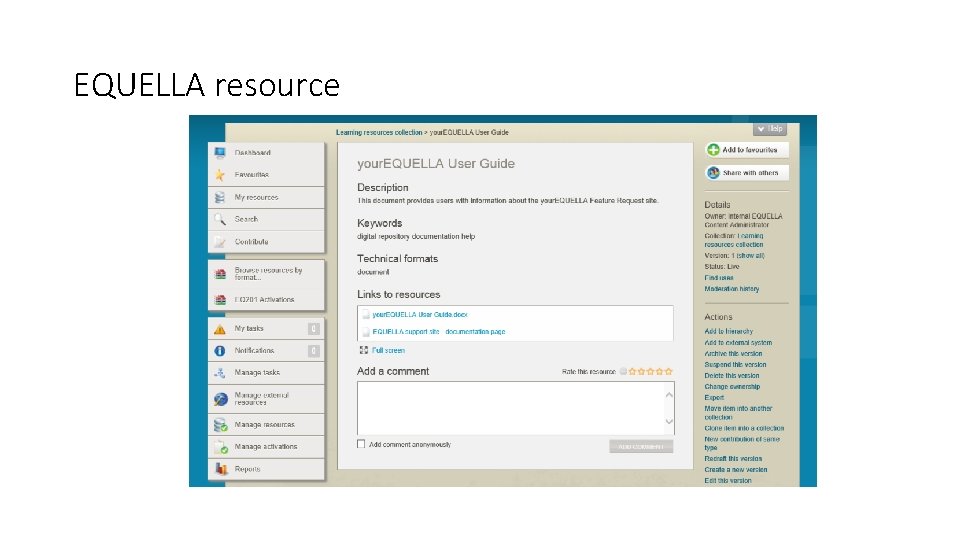Image resolution: width=960 pixels, height=540 pixels.
Task: Open My tasks menu item
Action: click(266, 329)
